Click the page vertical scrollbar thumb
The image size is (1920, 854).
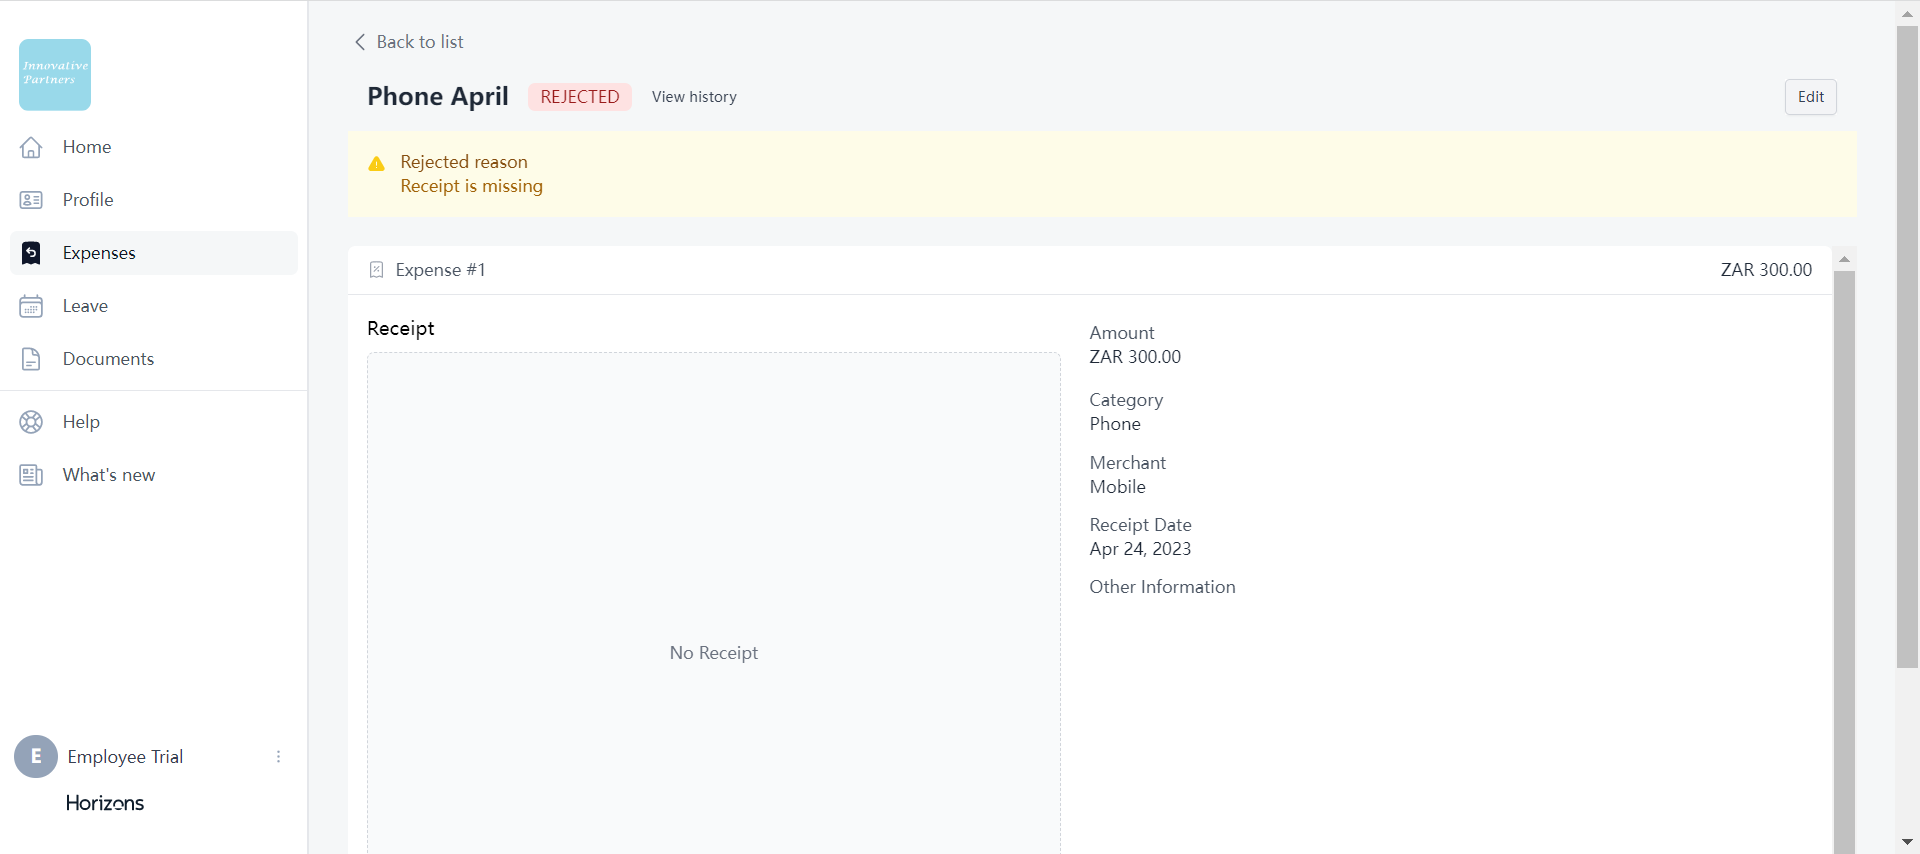(1907, 345)
